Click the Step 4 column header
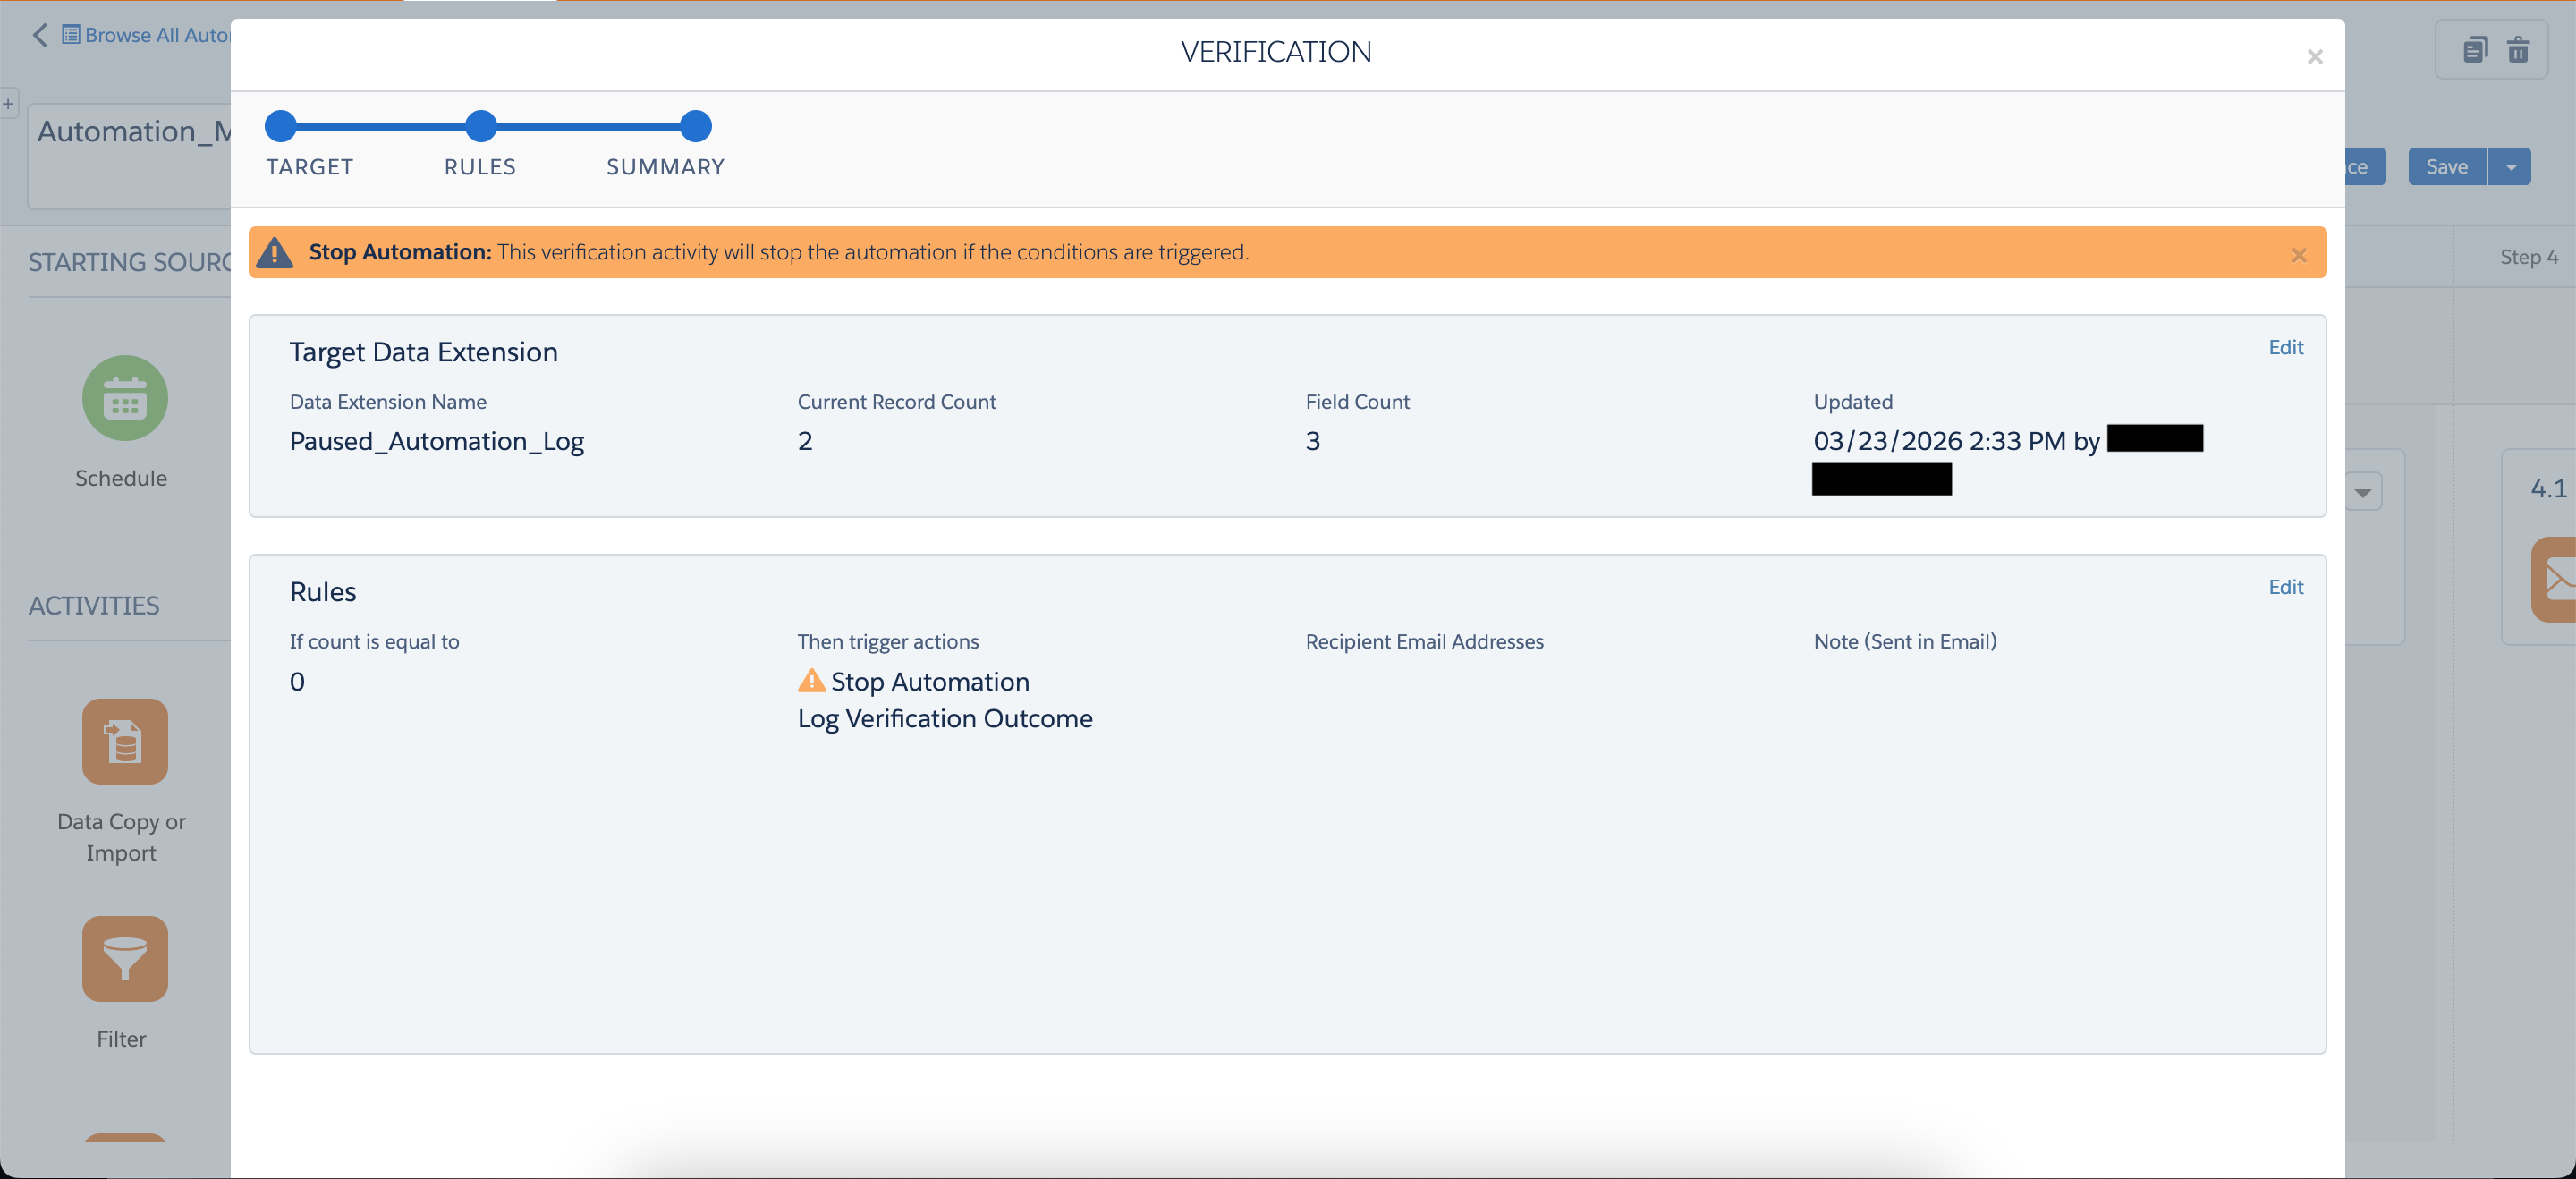This screenshot has height=1179, width=2576. [2529, 257]
